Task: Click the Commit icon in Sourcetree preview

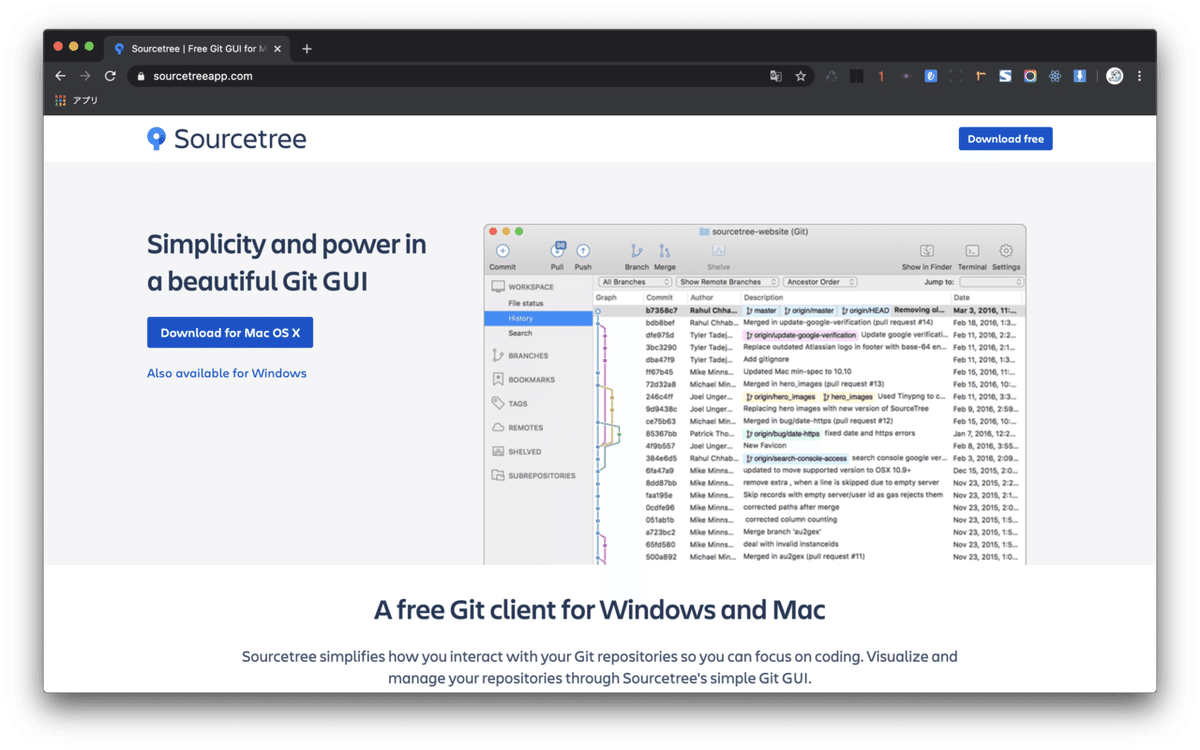Action: tap(503, 251)
